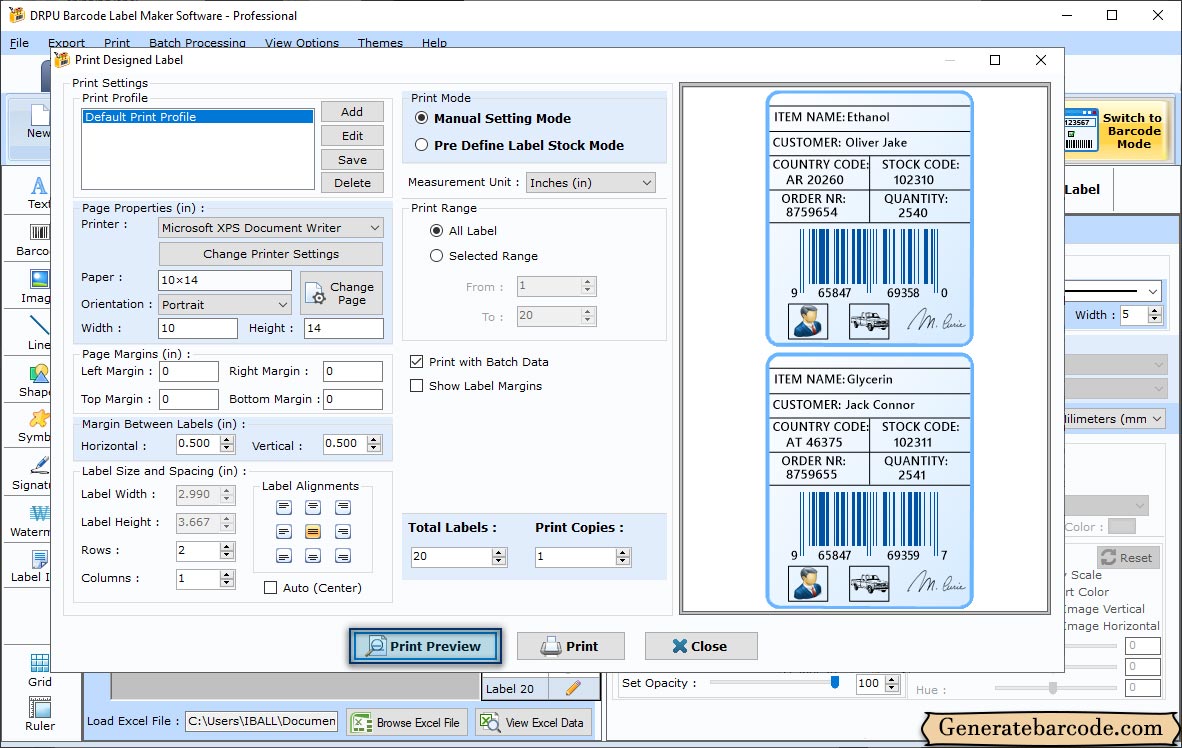The width and height of the screenshot is (1182, 748).
Task: Align labels middle-right icon
Action: click(x=343, y=532)
